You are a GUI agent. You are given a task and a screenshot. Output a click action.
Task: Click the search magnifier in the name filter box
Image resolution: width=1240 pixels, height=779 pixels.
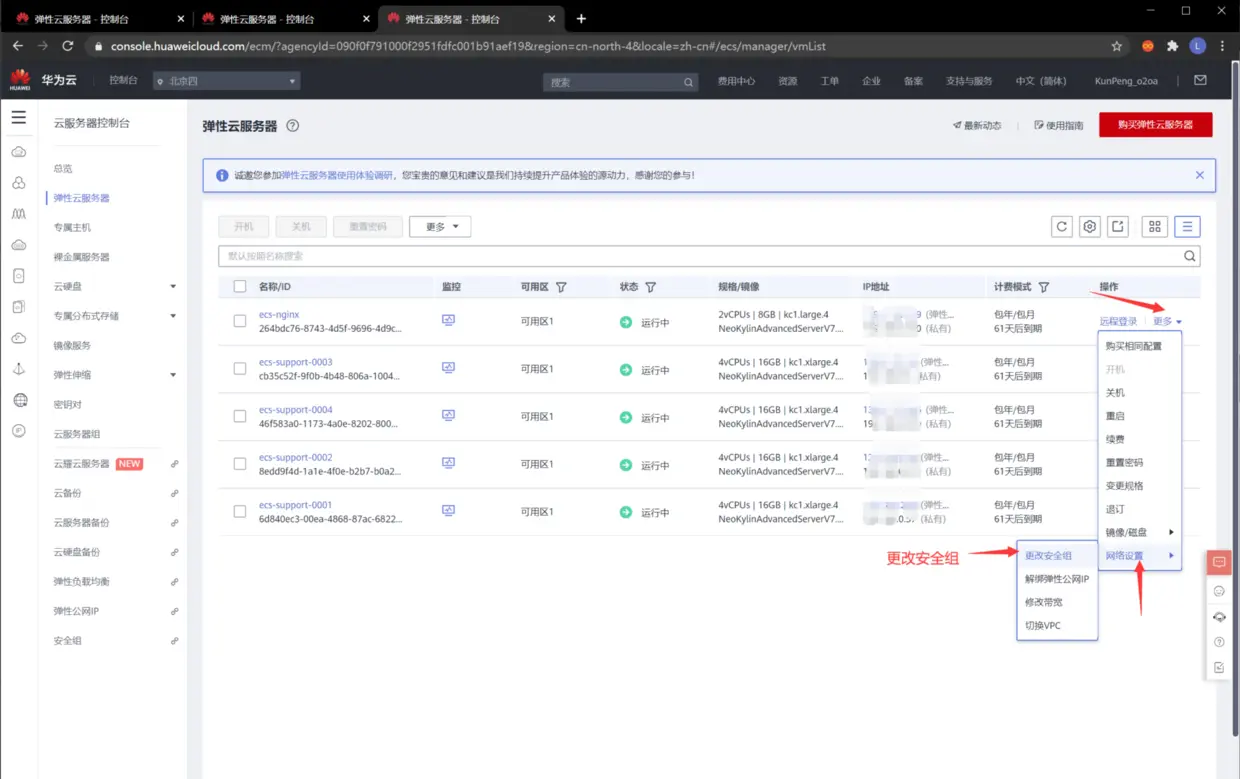point(1190,256)
